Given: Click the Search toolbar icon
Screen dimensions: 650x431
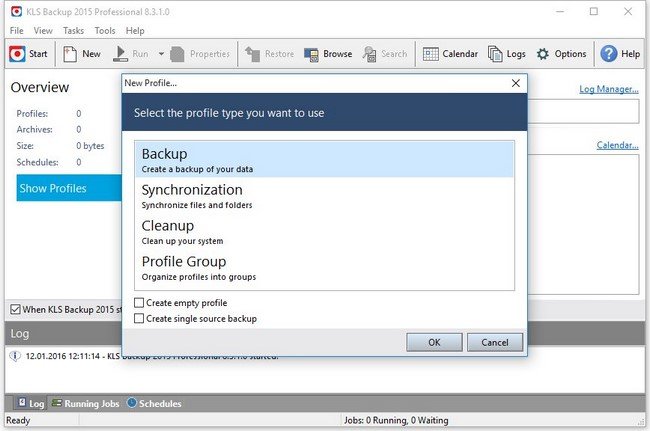Looking at the screenshot, I should (x=369, y=54).
